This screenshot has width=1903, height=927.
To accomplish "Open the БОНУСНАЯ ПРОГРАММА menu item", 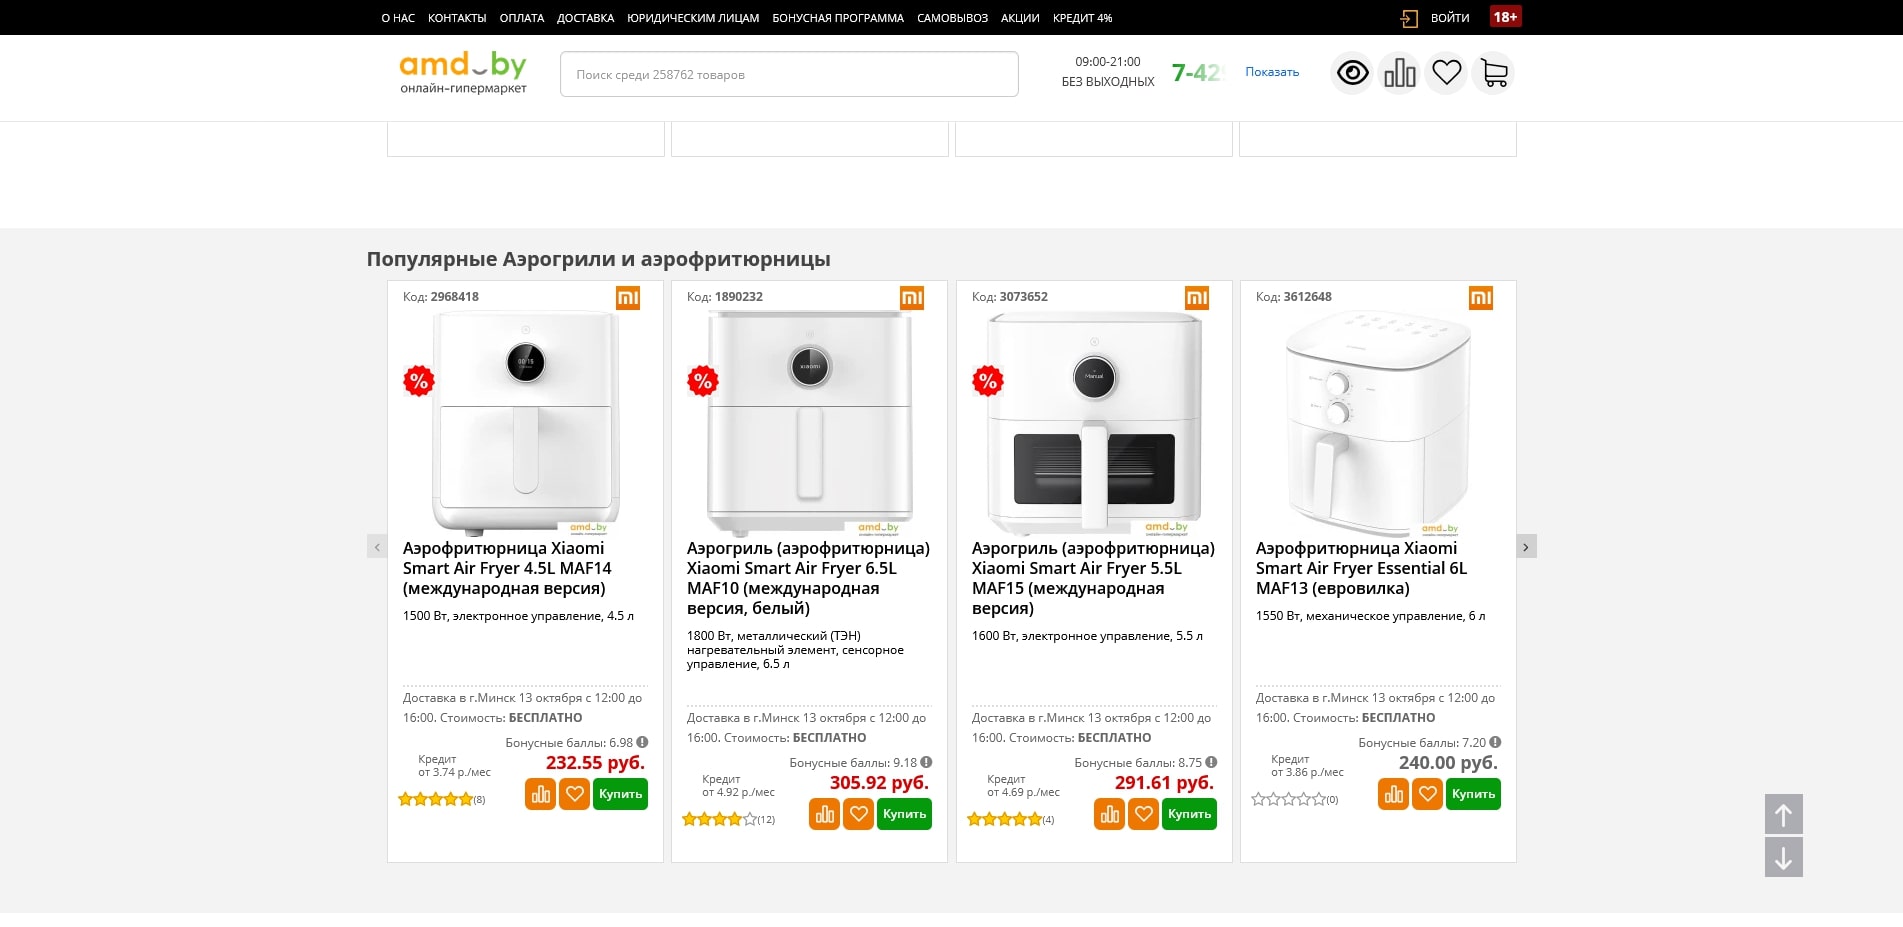I will pos(837,18).
